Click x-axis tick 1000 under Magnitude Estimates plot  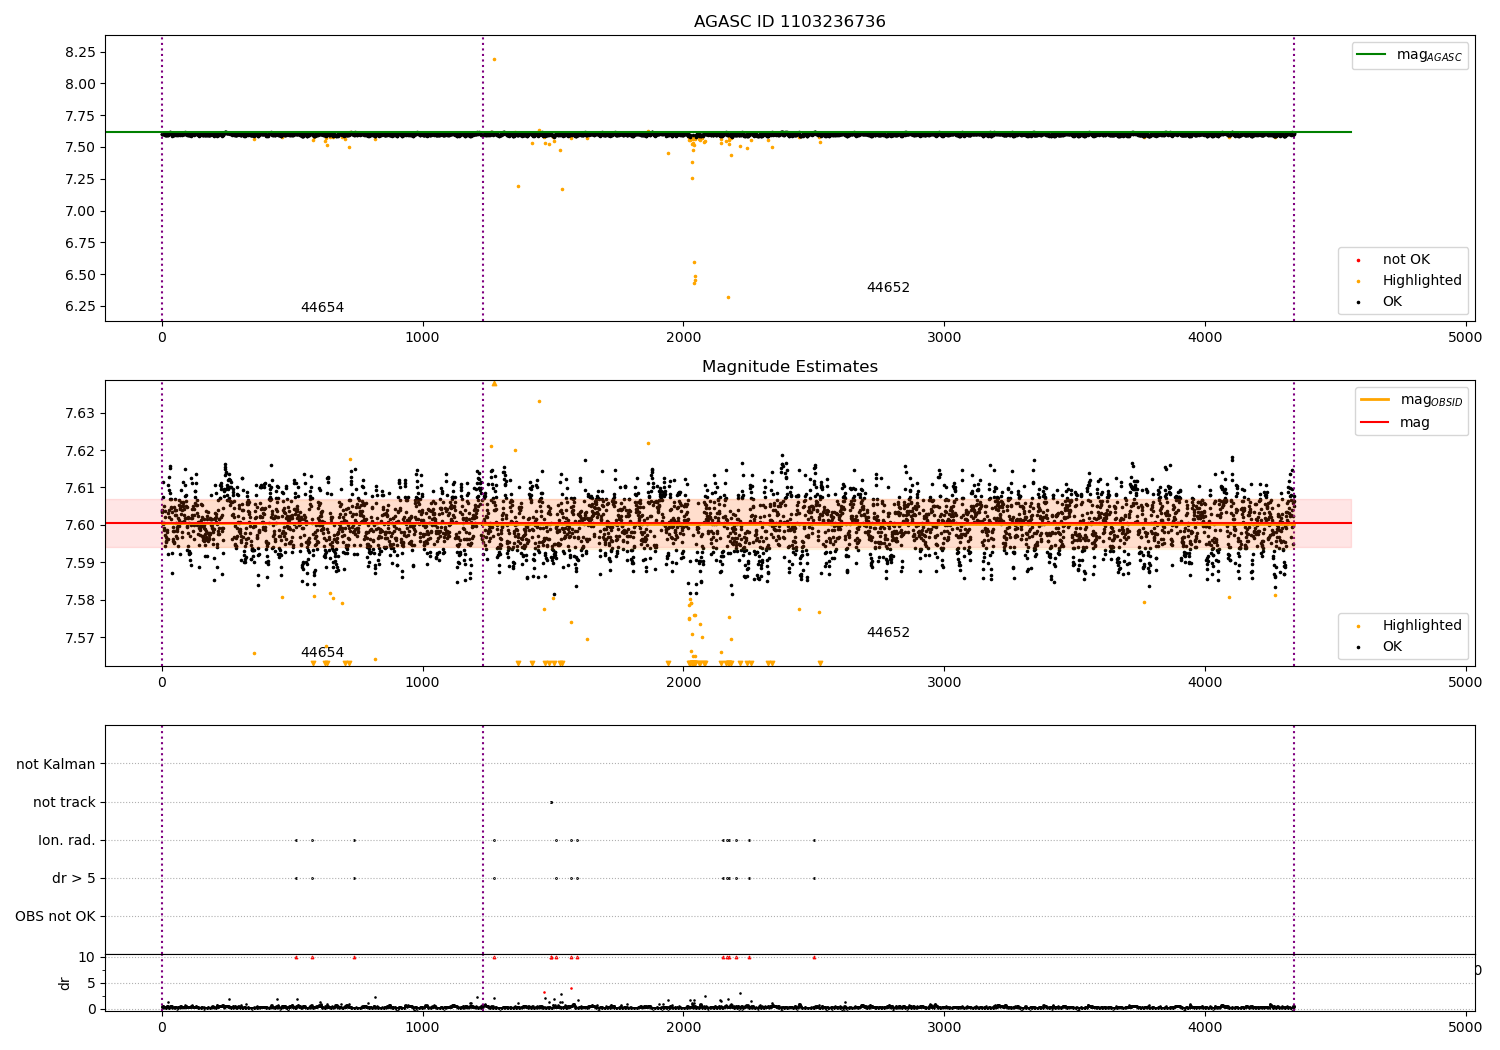pyautogui.click(x=423, y=683)
